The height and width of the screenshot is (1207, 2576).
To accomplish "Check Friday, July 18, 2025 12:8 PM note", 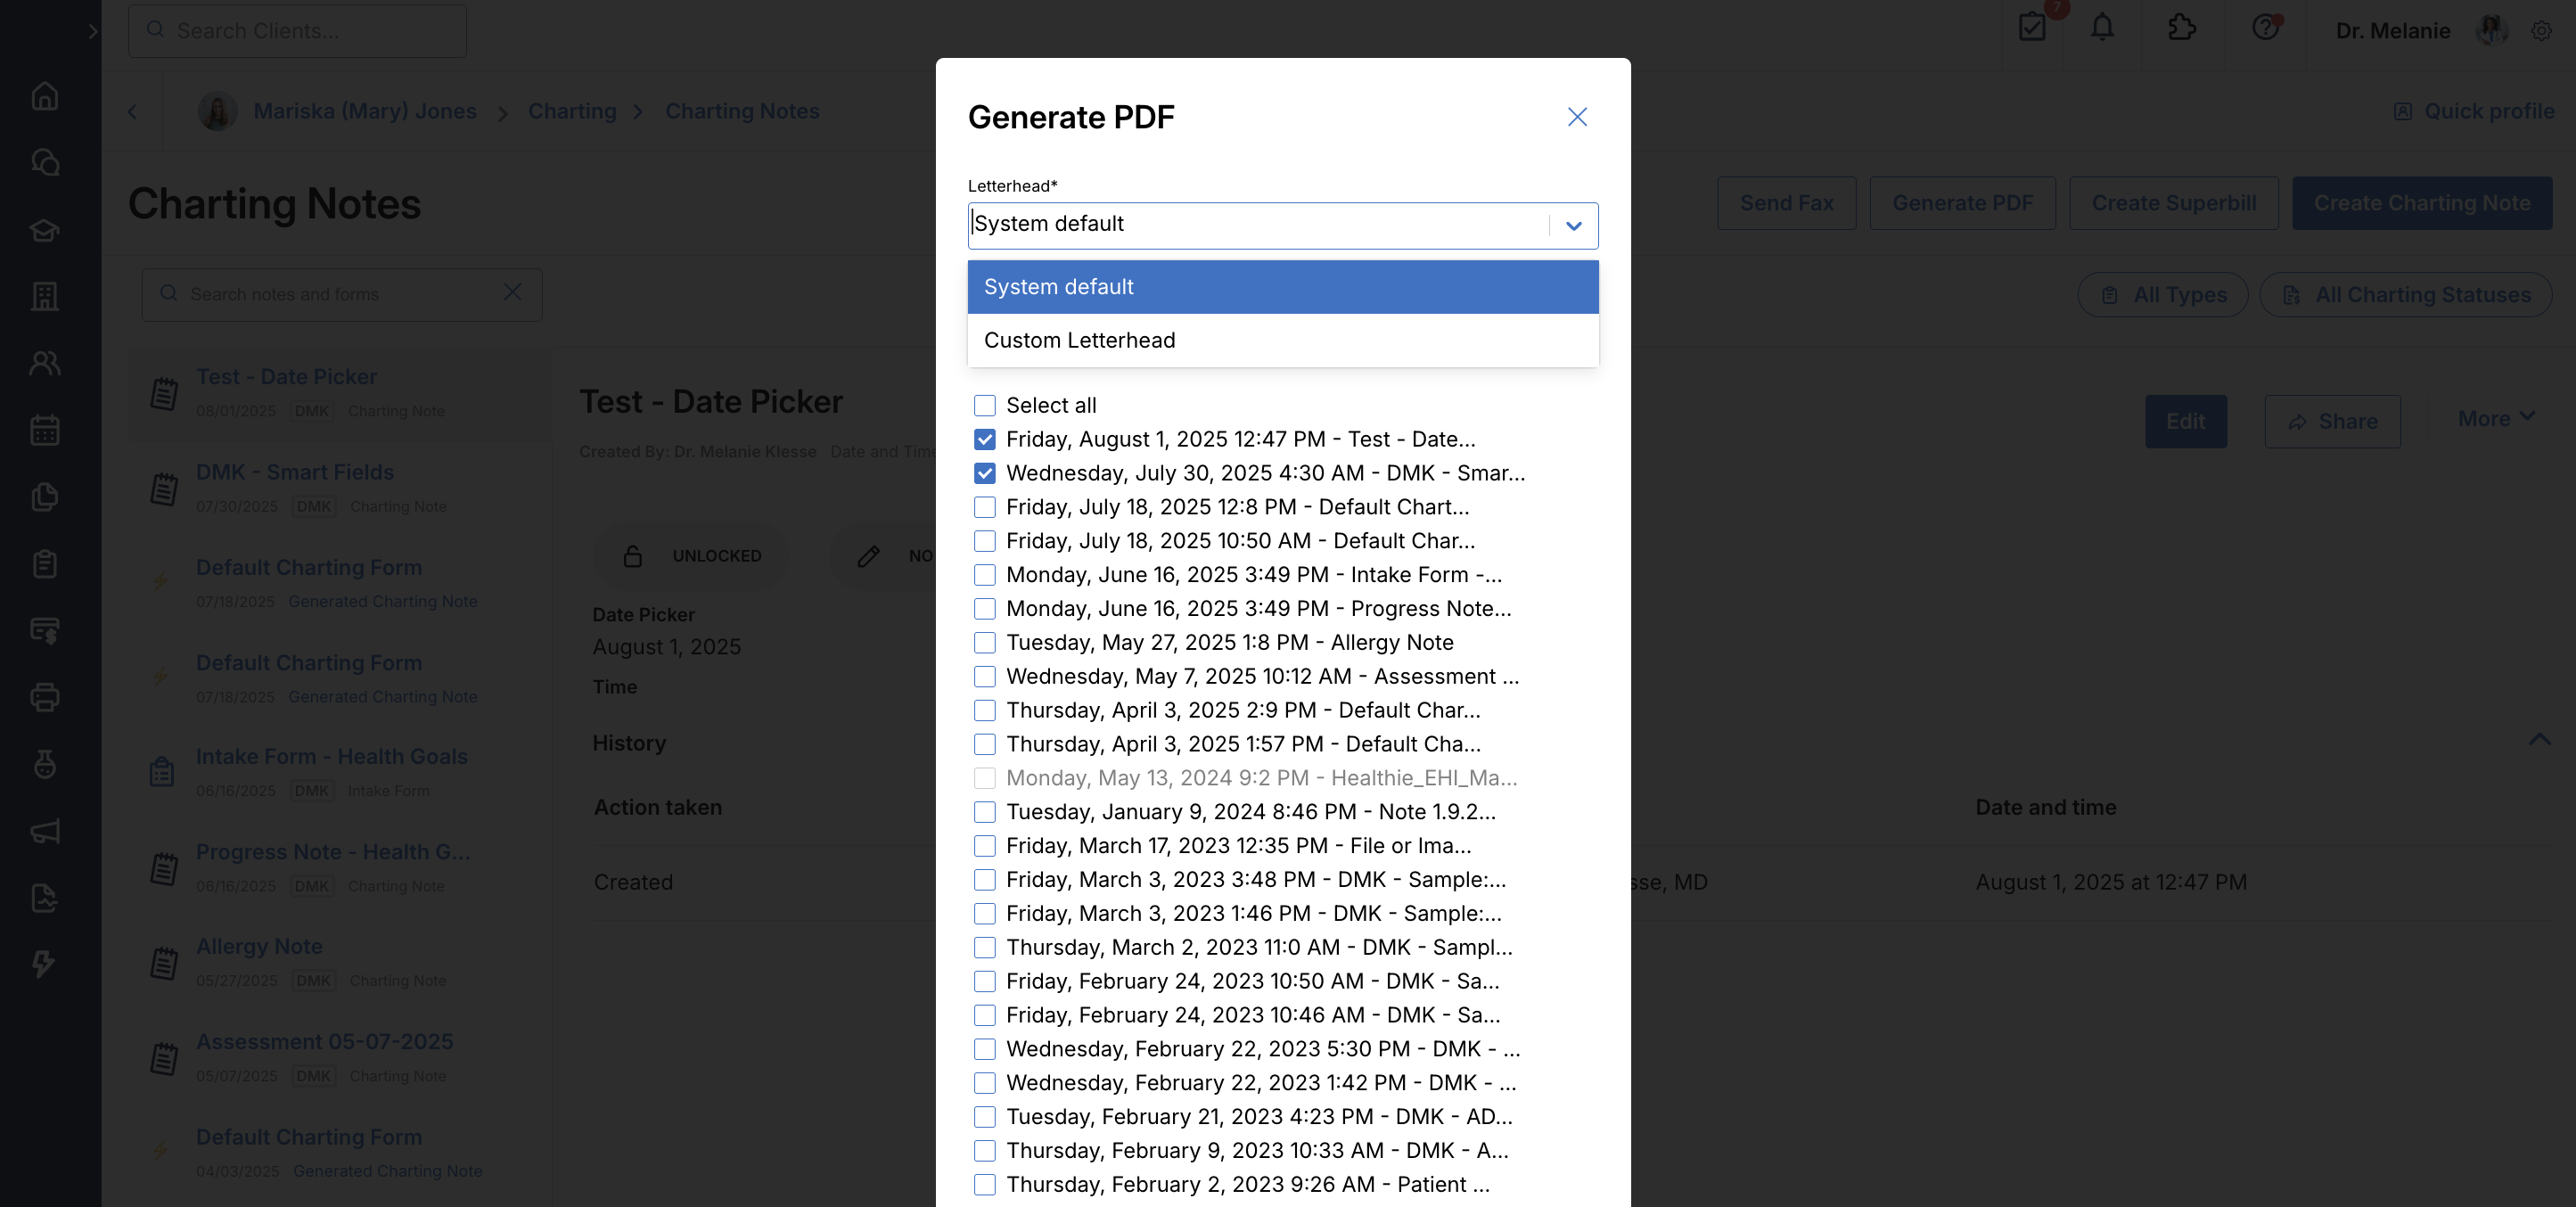I will [984, 507].
